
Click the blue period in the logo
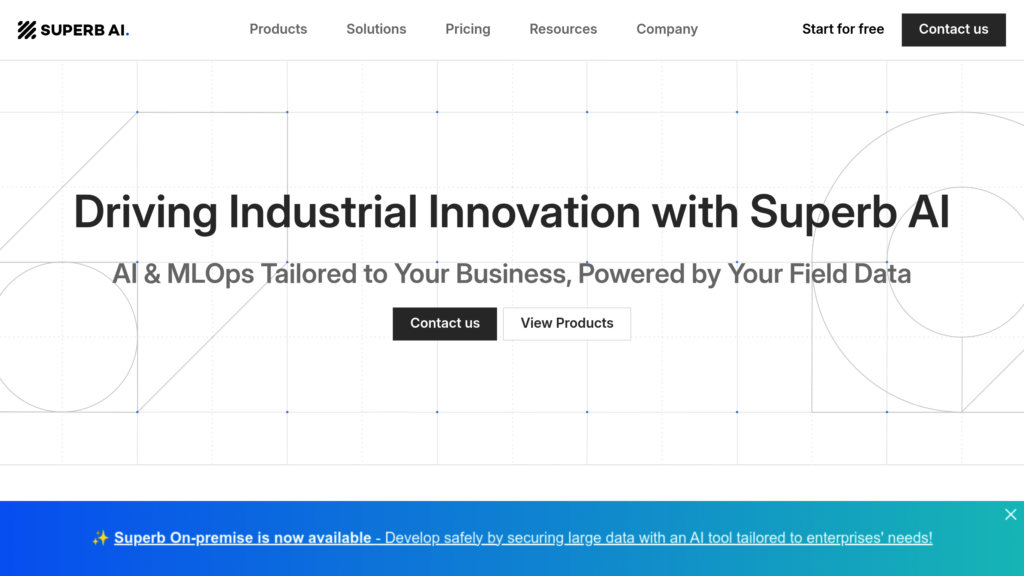[127, 35]
